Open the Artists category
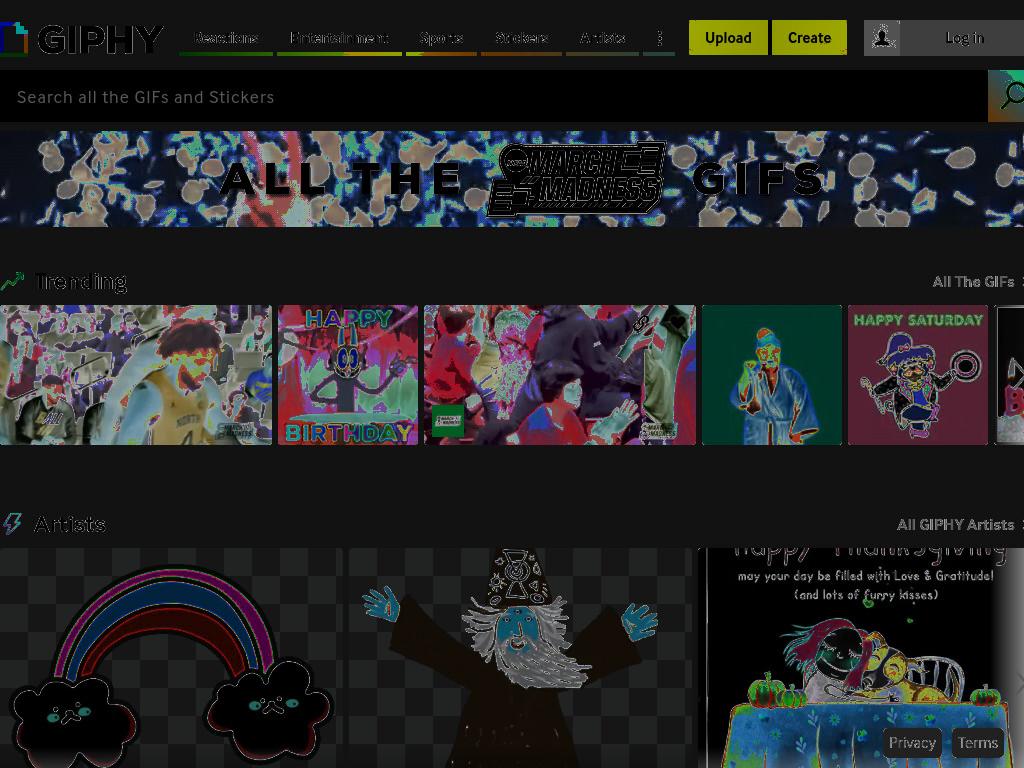The image size is (1024, 768). [602, 38]
